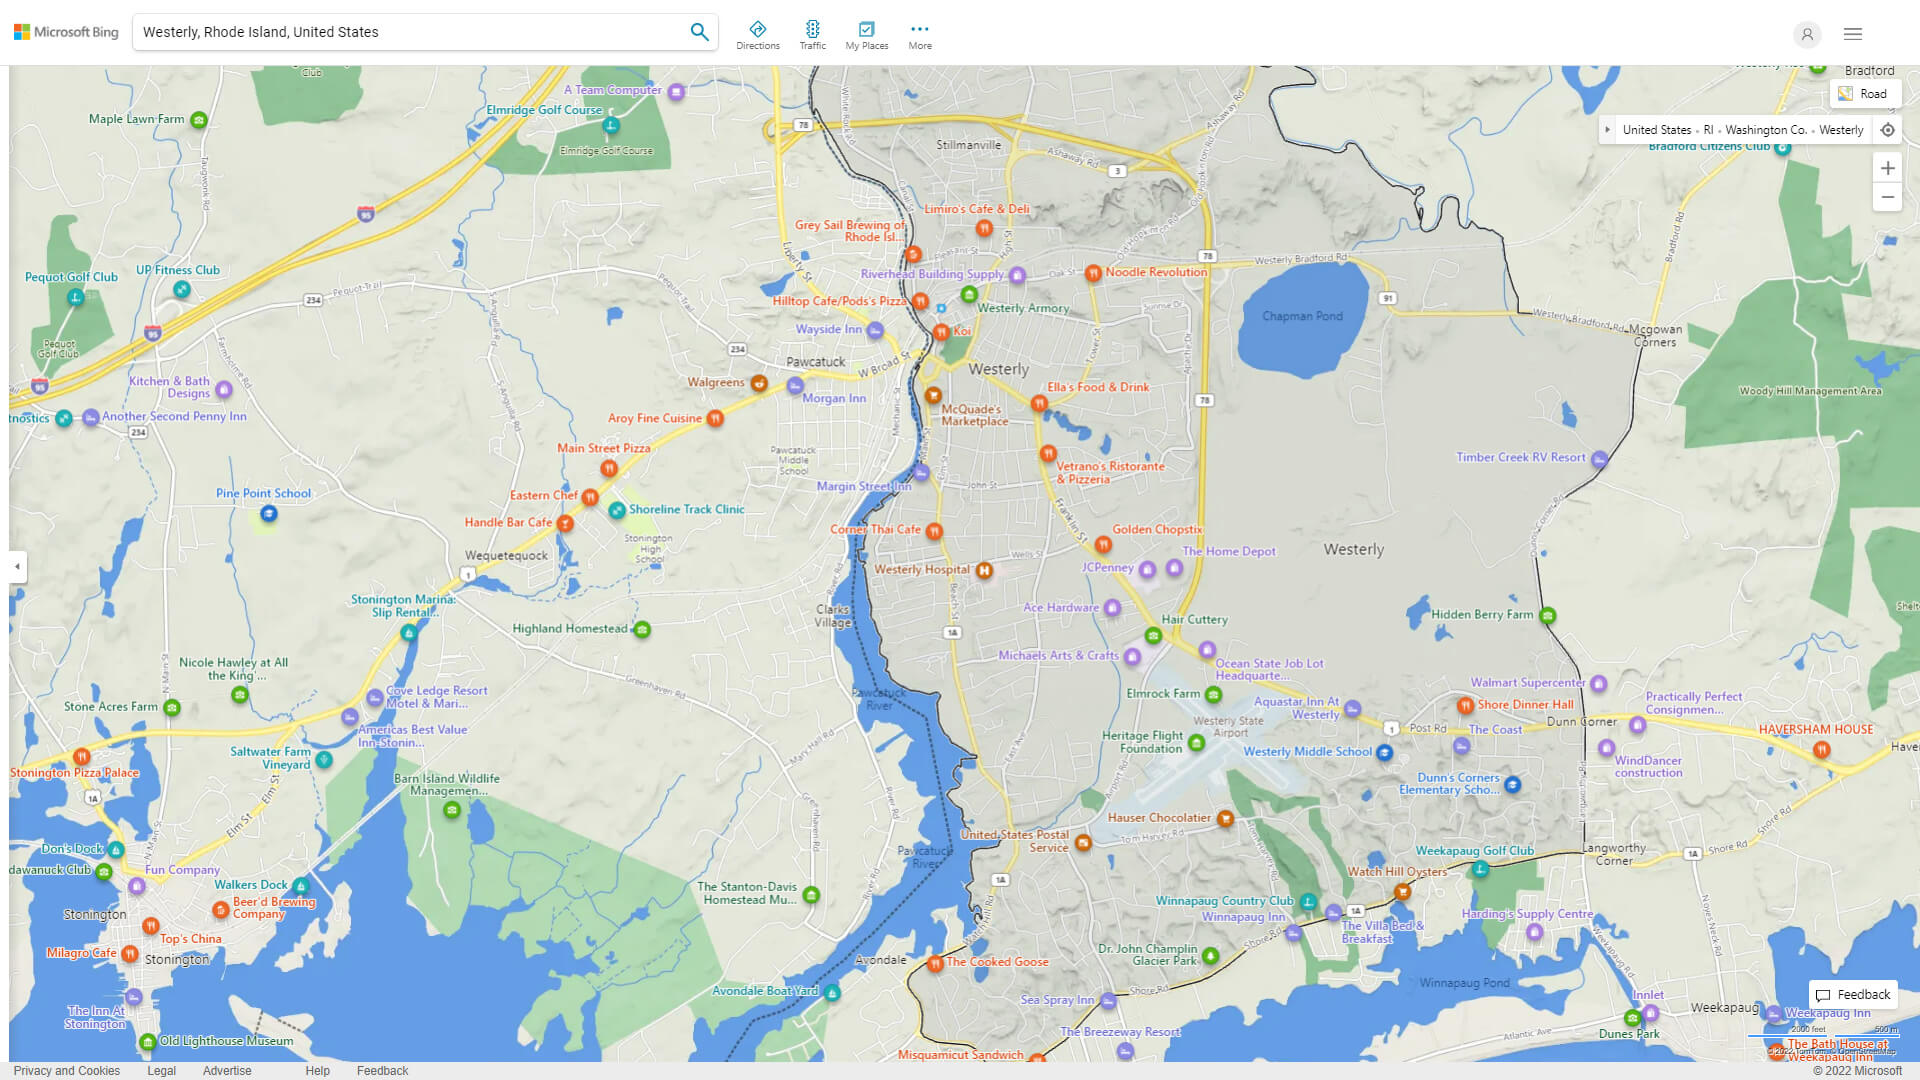Click the Microsoft Bing logo
This screenshot has height=1080, width=1920.
(64, 31)
